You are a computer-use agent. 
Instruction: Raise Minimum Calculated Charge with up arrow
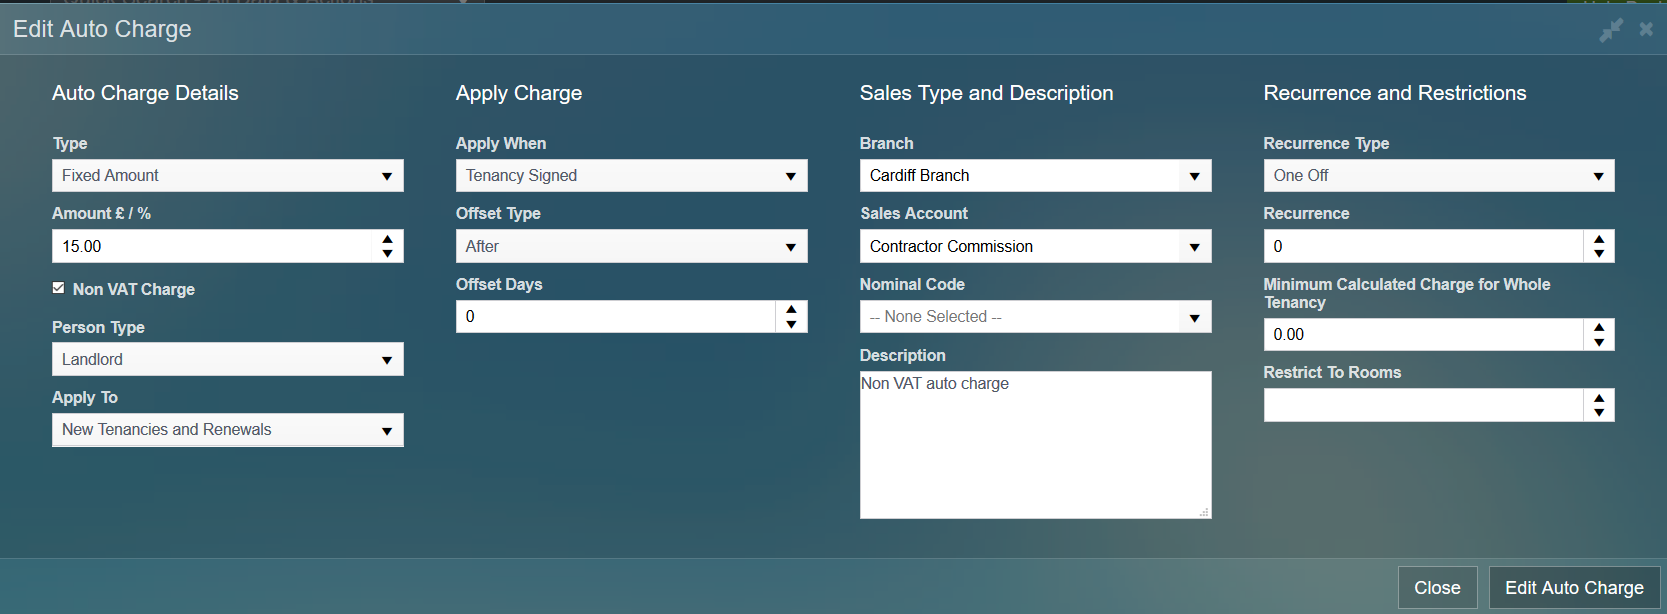1599,327
